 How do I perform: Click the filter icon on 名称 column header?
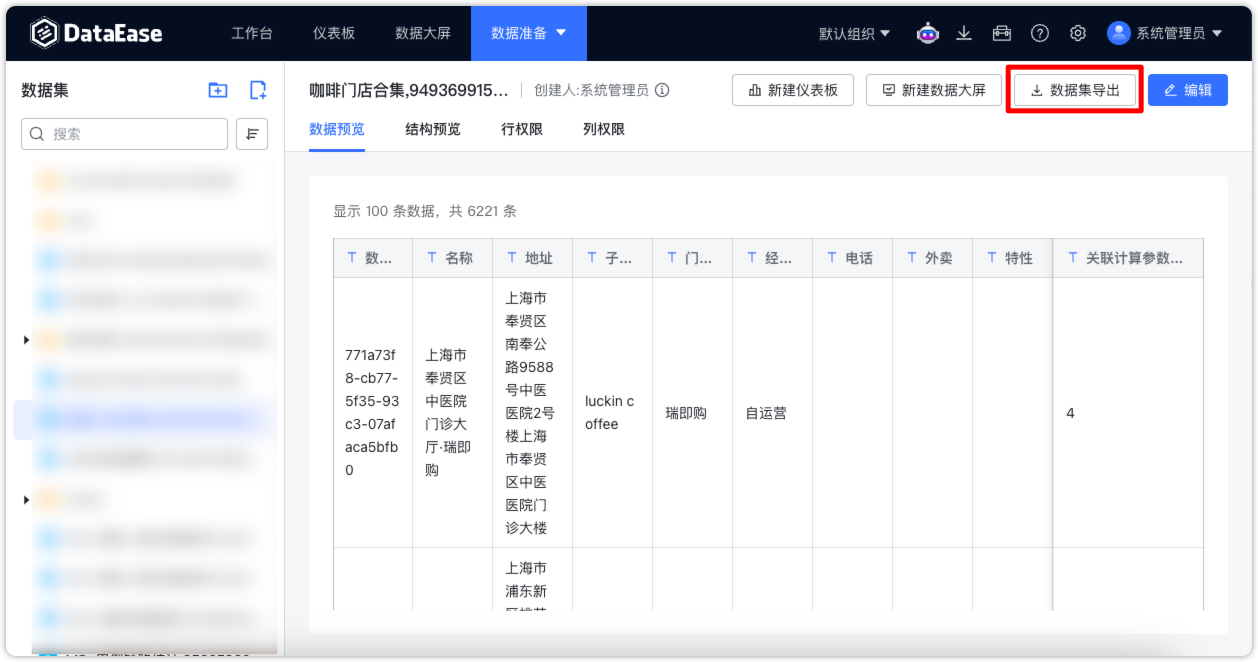click(x=431, y=257)
